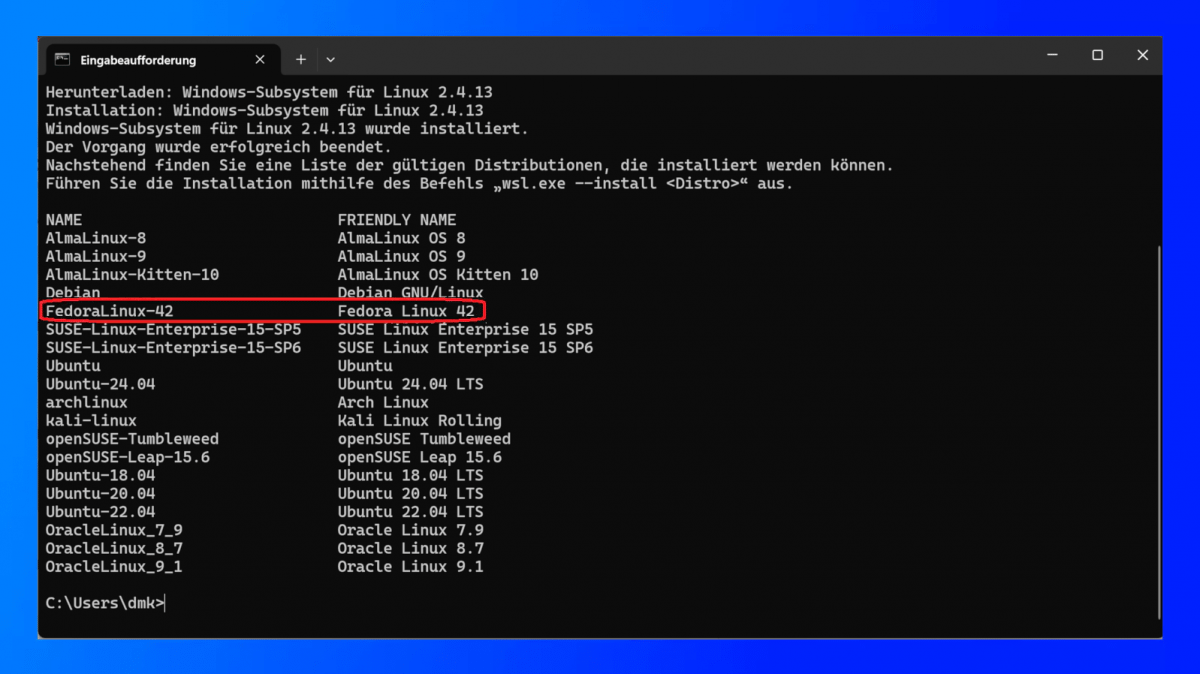1200x674 pixels.
Task: Click the 'FRIENDLY NAME' column header text
Action: (396, 220)
